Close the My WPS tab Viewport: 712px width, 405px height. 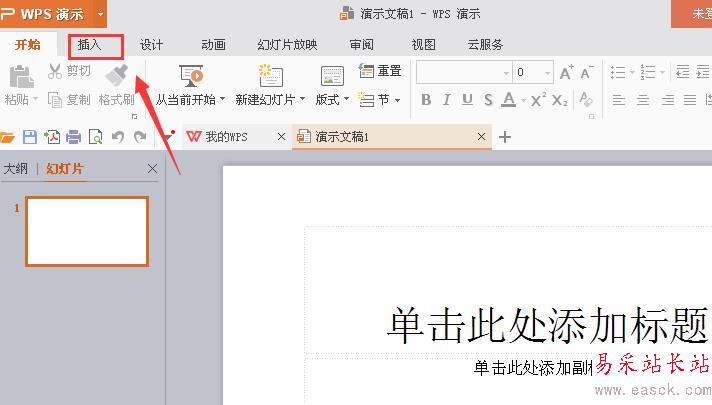tap(282, 137)
